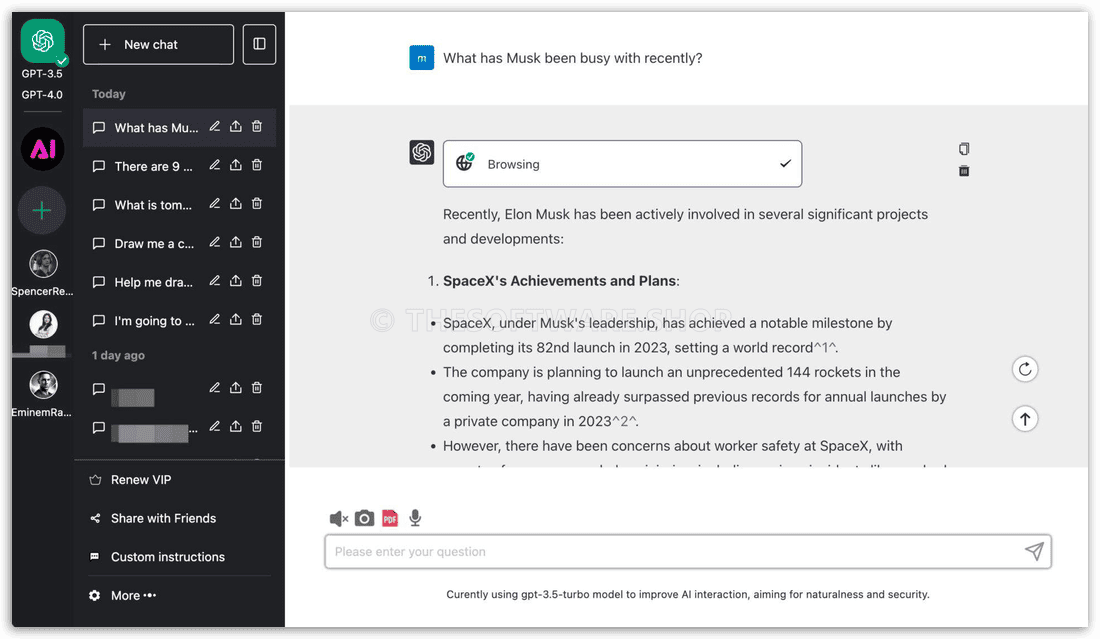This screenshot has height=639, width=1100.
Task: Delete the assistant response message
Action: 964,171
